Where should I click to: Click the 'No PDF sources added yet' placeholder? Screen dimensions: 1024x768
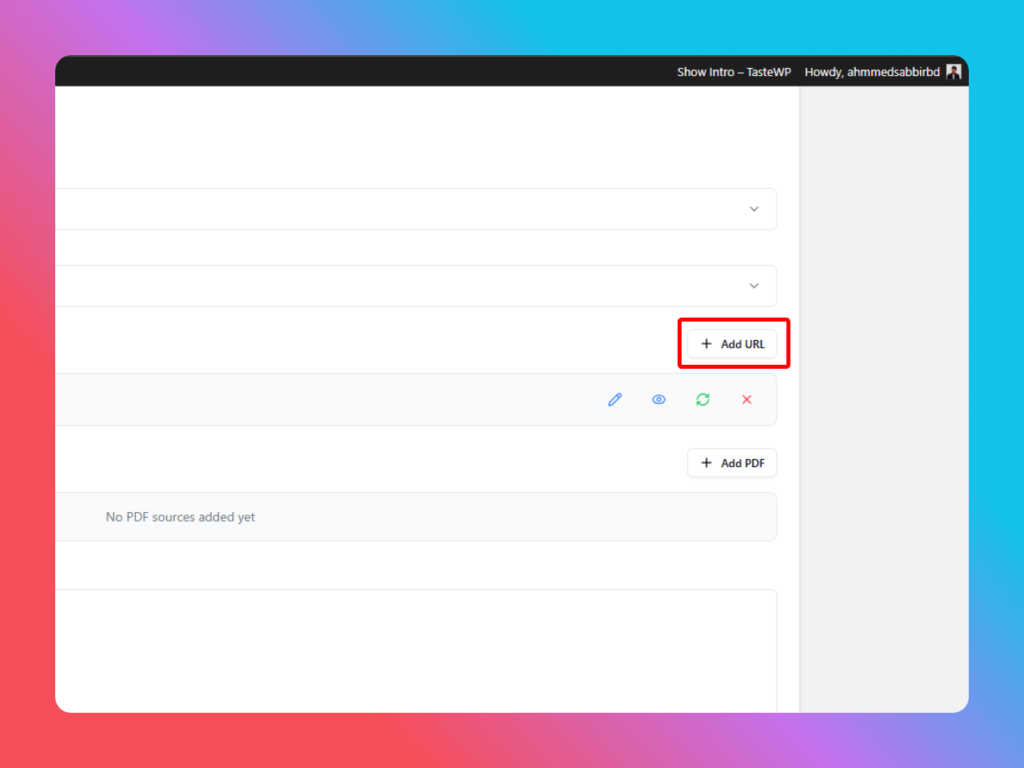[181, 517]
